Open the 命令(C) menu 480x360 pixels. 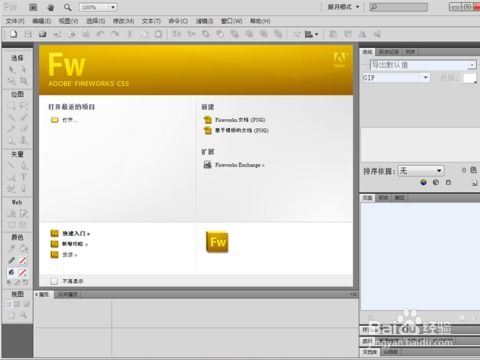coord(178,21)
